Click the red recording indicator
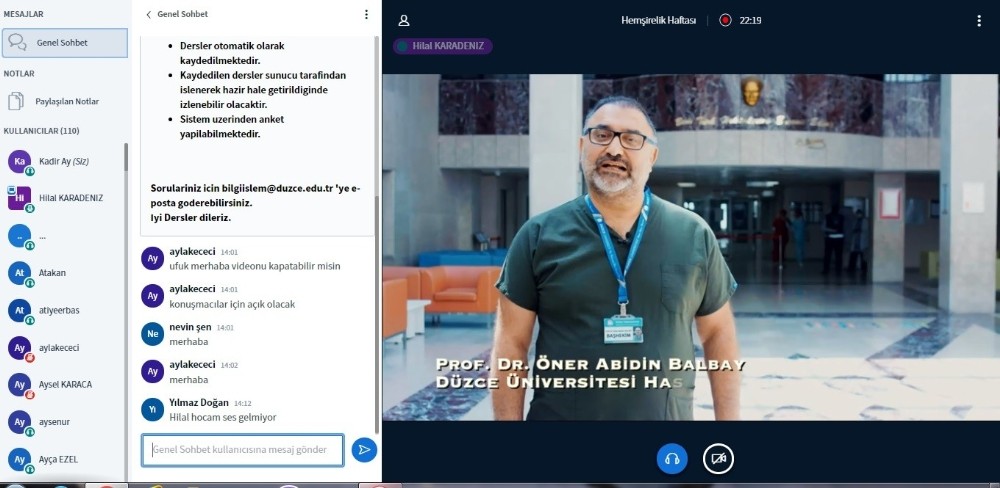Image resolution: width=1000 pixels, height=488 pixels. pos(725,19)
